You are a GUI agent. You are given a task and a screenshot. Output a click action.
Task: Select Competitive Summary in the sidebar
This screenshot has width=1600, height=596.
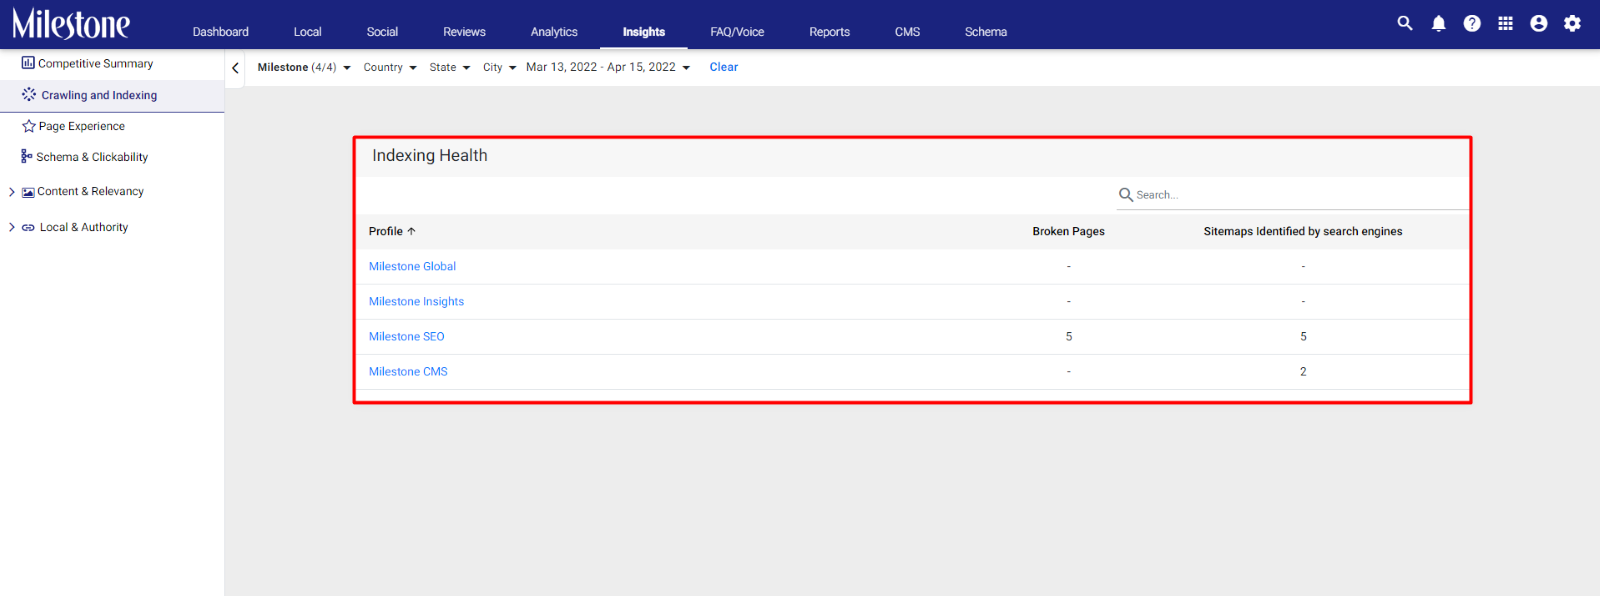click(95, 63)
